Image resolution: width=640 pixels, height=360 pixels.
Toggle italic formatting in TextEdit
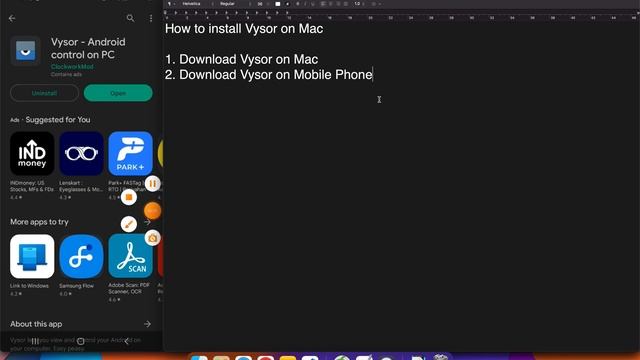point(305,4)
